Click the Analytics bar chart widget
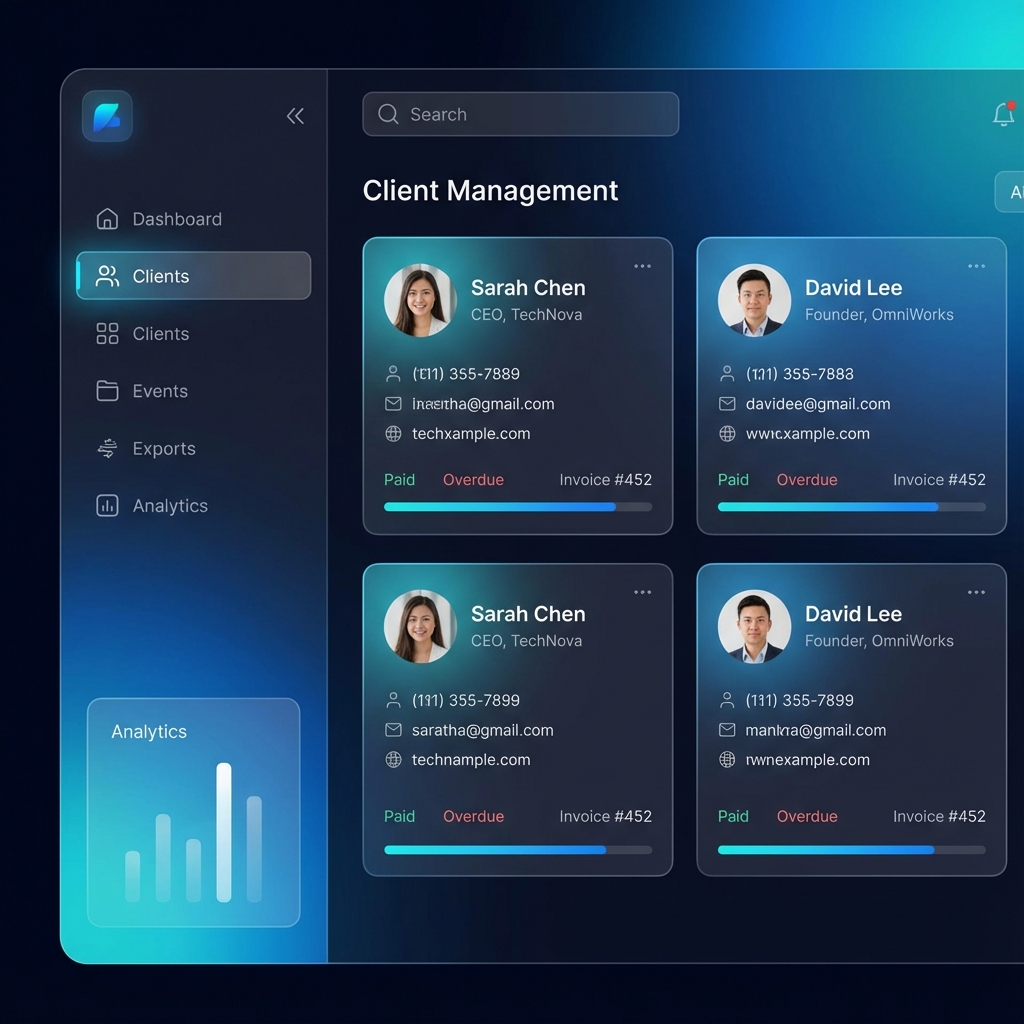Image resolution: width=1024 pixels, height=1024 pixels. pos(193,812)
